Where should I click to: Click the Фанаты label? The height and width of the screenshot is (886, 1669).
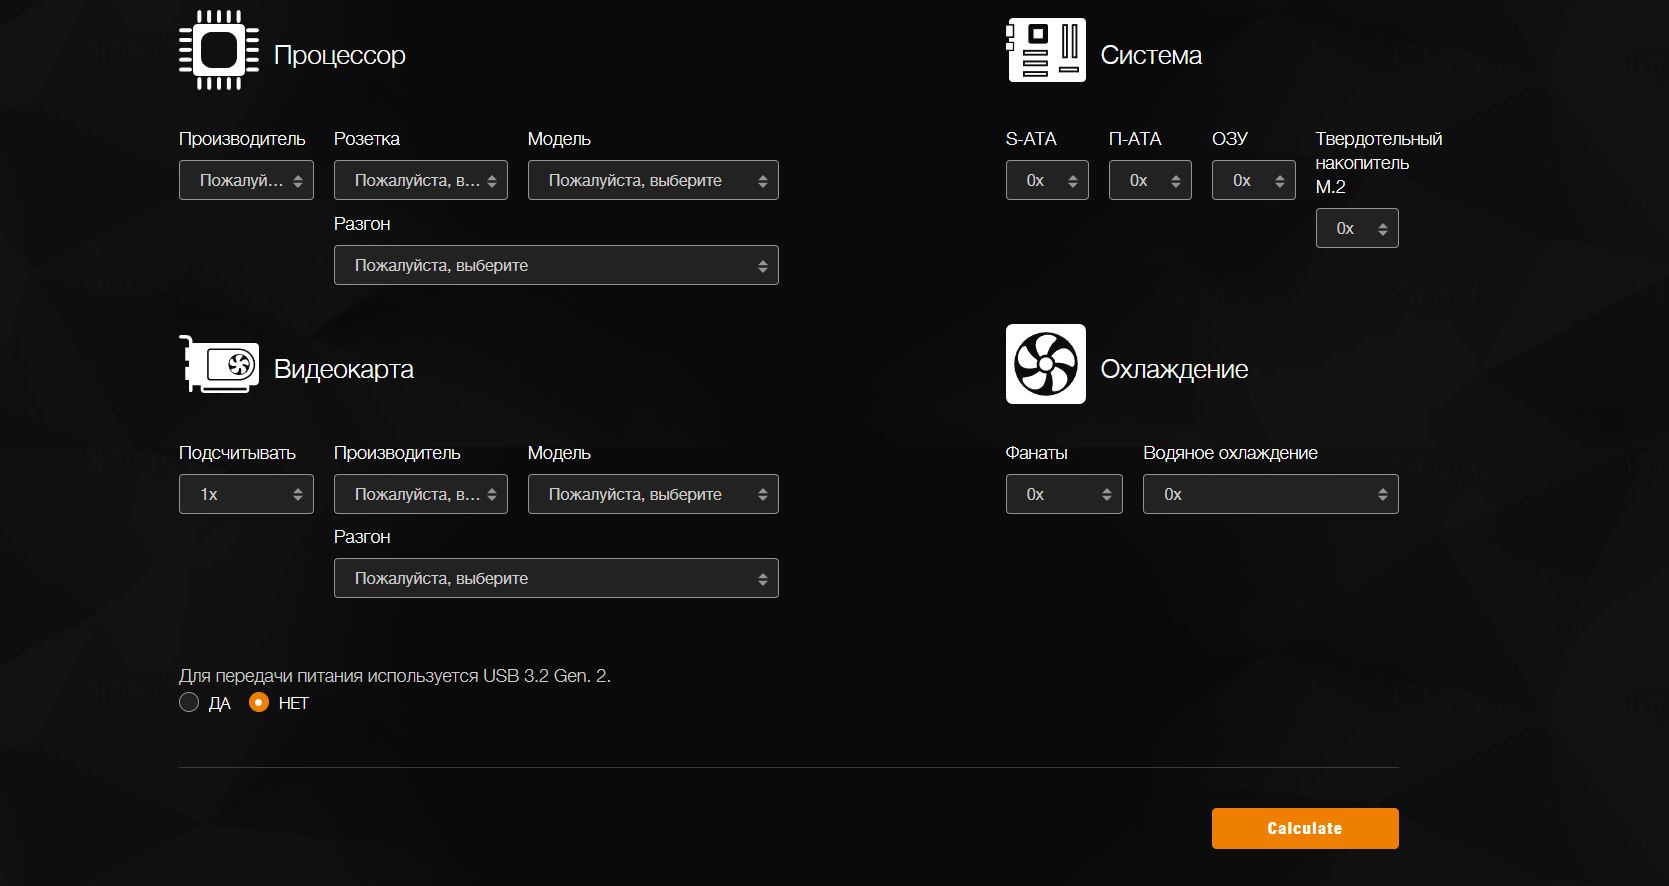[1036, 453]
